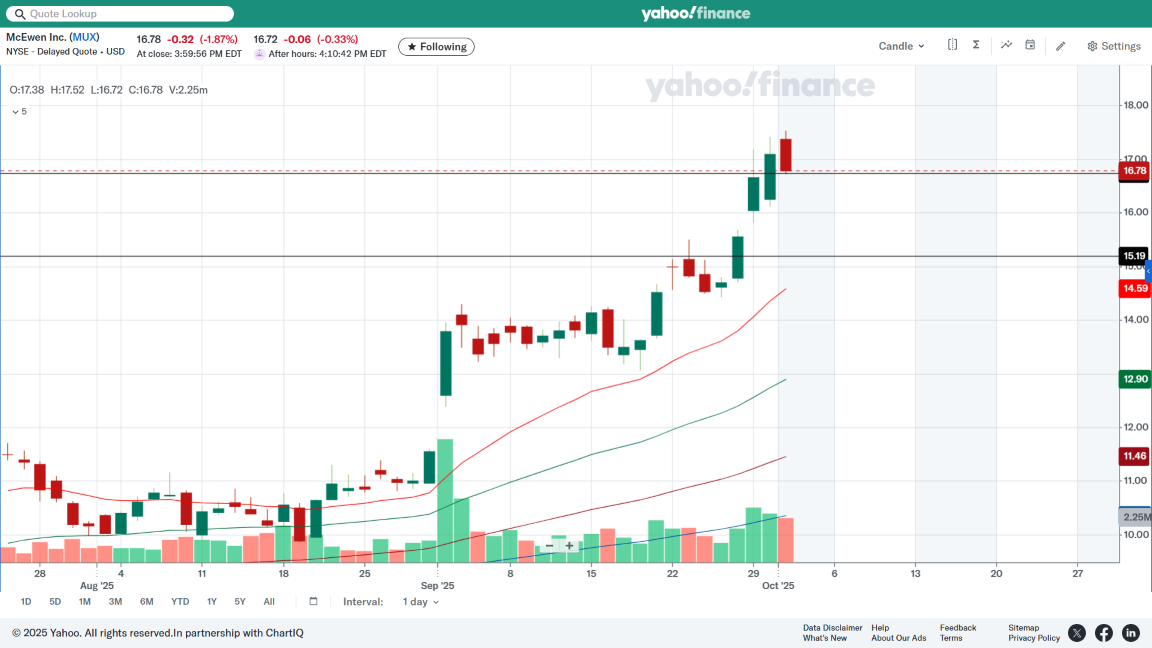Focus the Quote Lookup search field
Viewport: 1152px width, 648px height.
pos(120,14)
